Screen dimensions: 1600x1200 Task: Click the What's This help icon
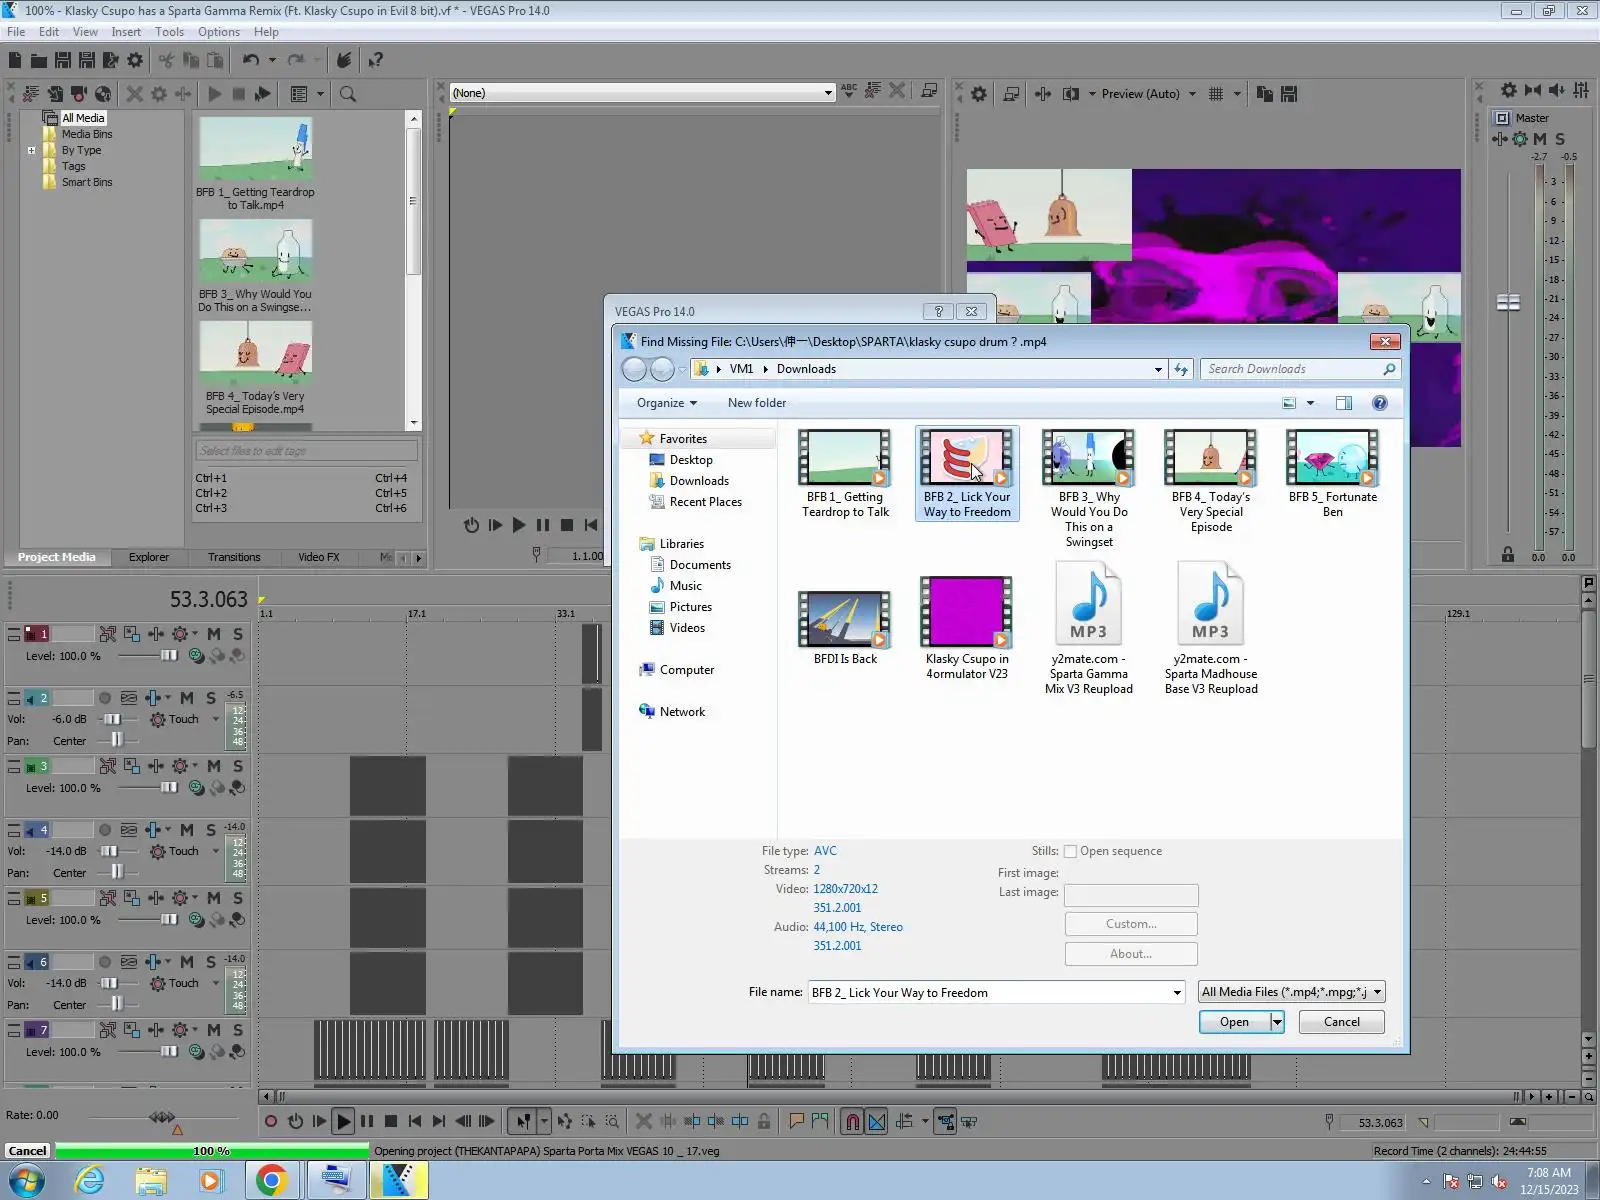click(375, 61)
